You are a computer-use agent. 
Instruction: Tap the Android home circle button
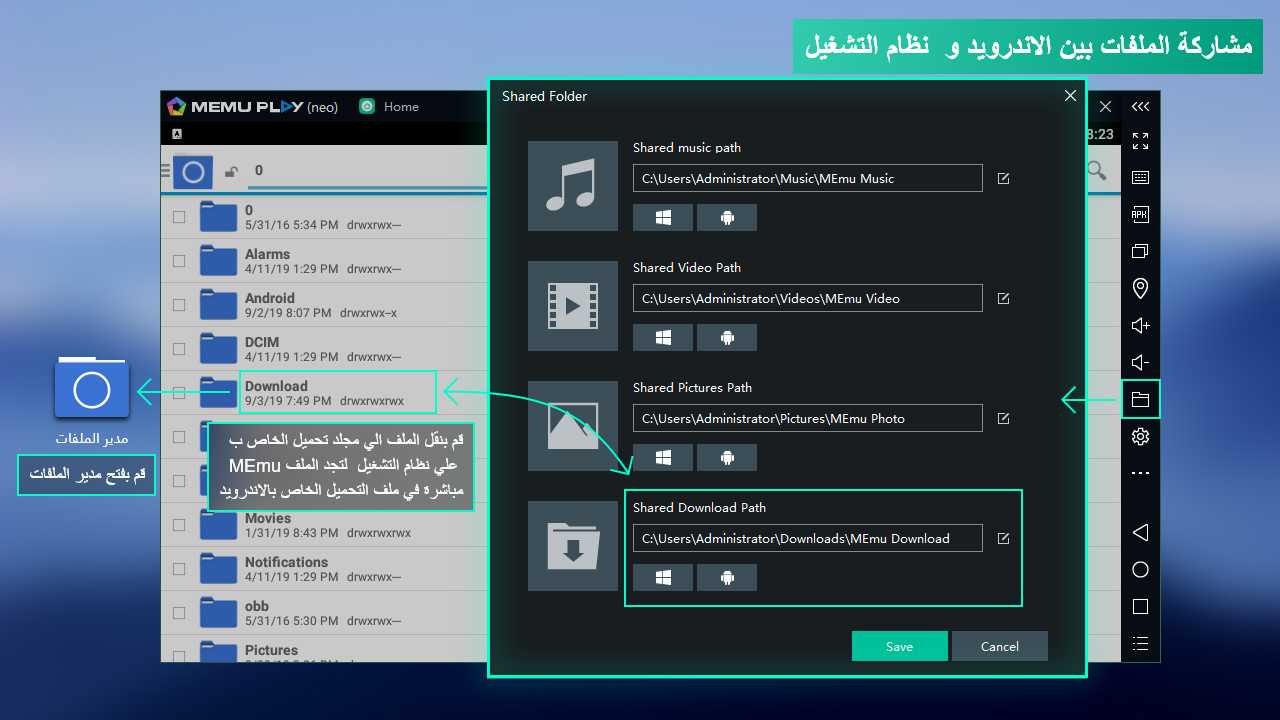1140,570
